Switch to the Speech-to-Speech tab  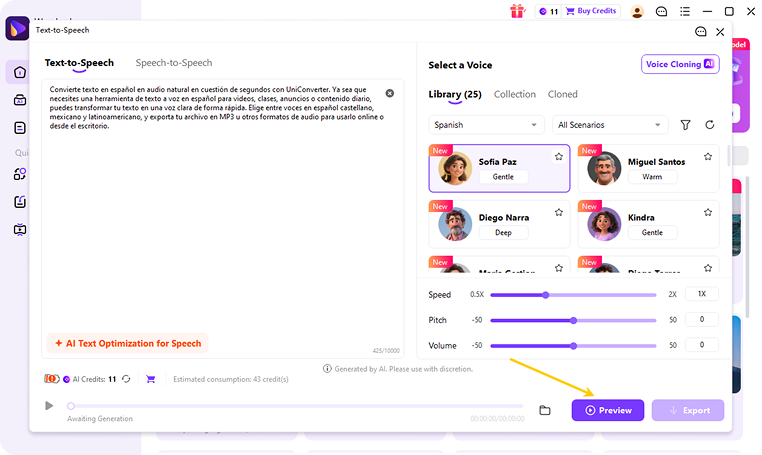coord(174,63)
